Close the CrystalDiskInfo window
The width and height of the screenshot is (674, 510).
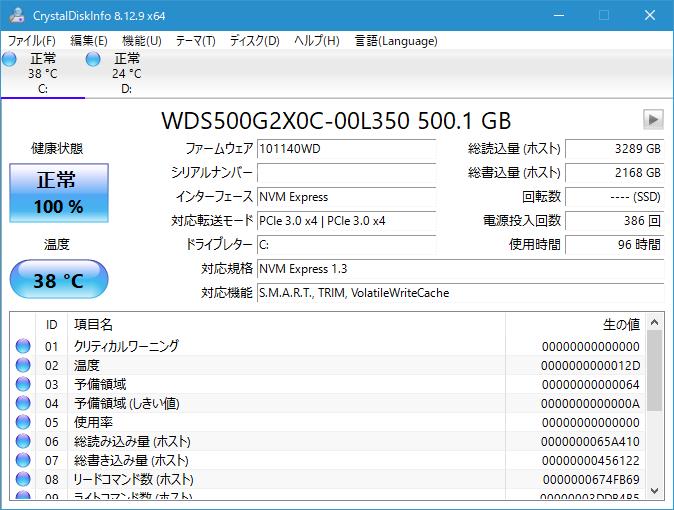click(649, 15)
